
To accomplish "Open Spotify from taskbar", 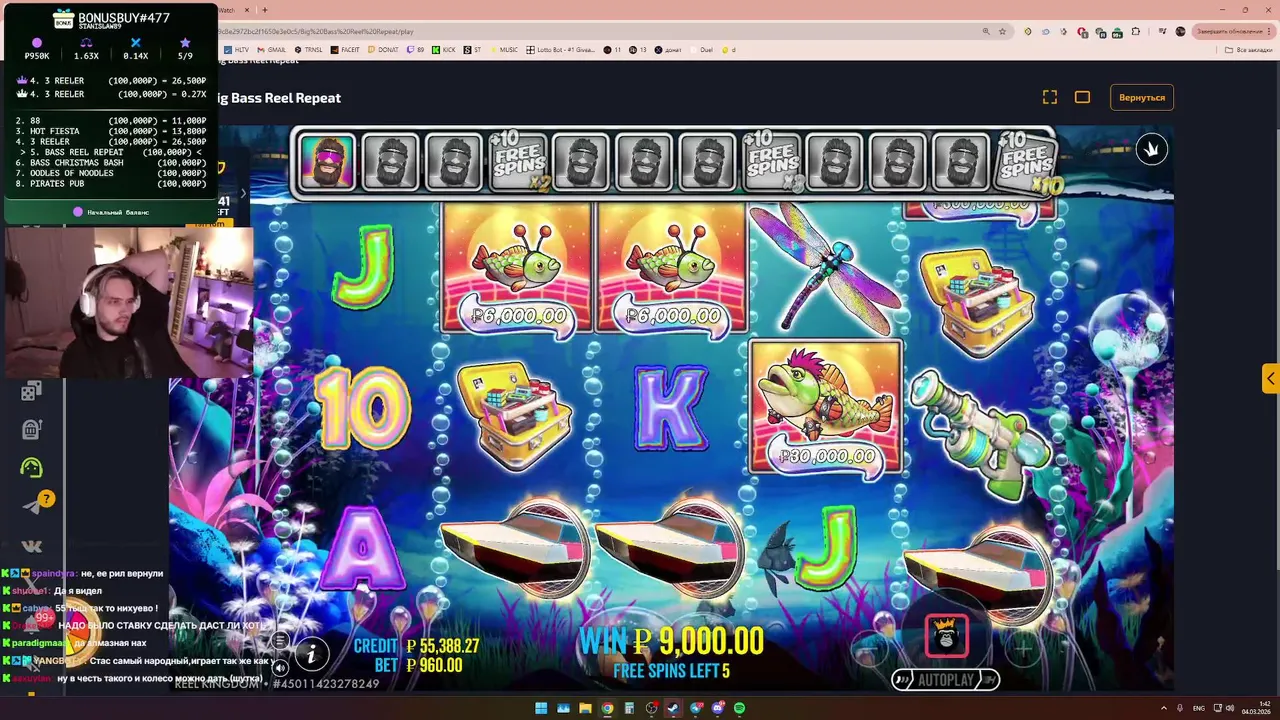I will 739,708.
